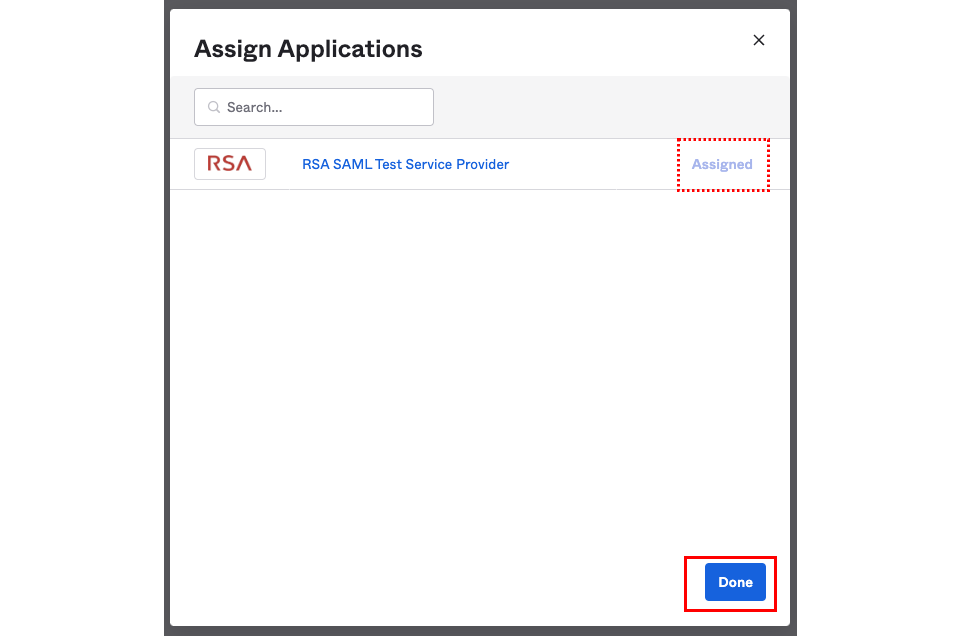Image resolution: width=960 pixels, height=636 pixels.
Task: Click the Assign Applications heading
Action: click(308, 48)
